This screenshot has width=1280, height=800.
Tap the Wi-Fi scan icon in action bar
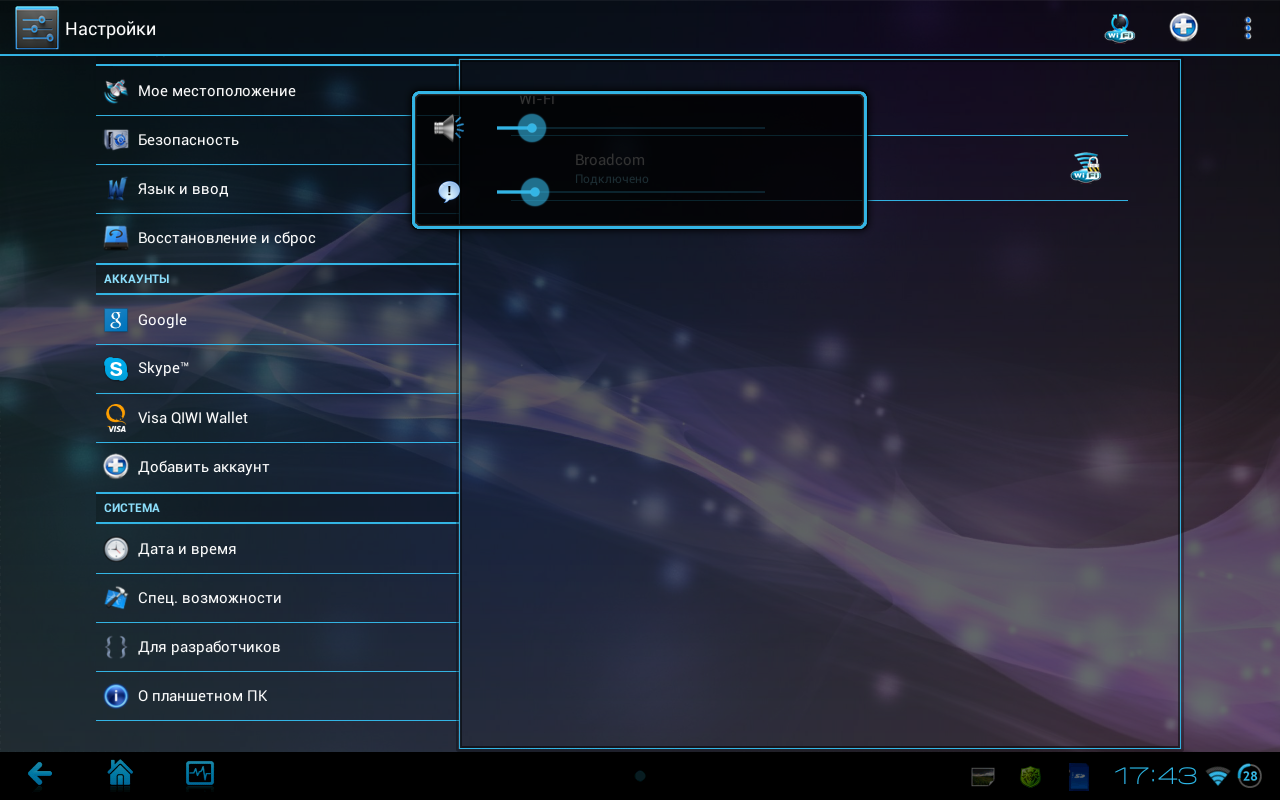[1119, 28]
